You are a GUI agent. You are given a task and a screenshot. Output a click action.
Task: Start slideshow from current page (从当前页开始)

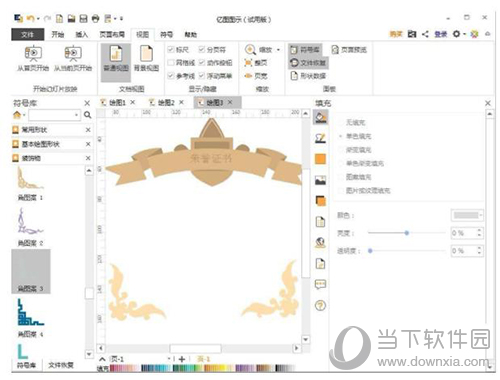point(73,59)
